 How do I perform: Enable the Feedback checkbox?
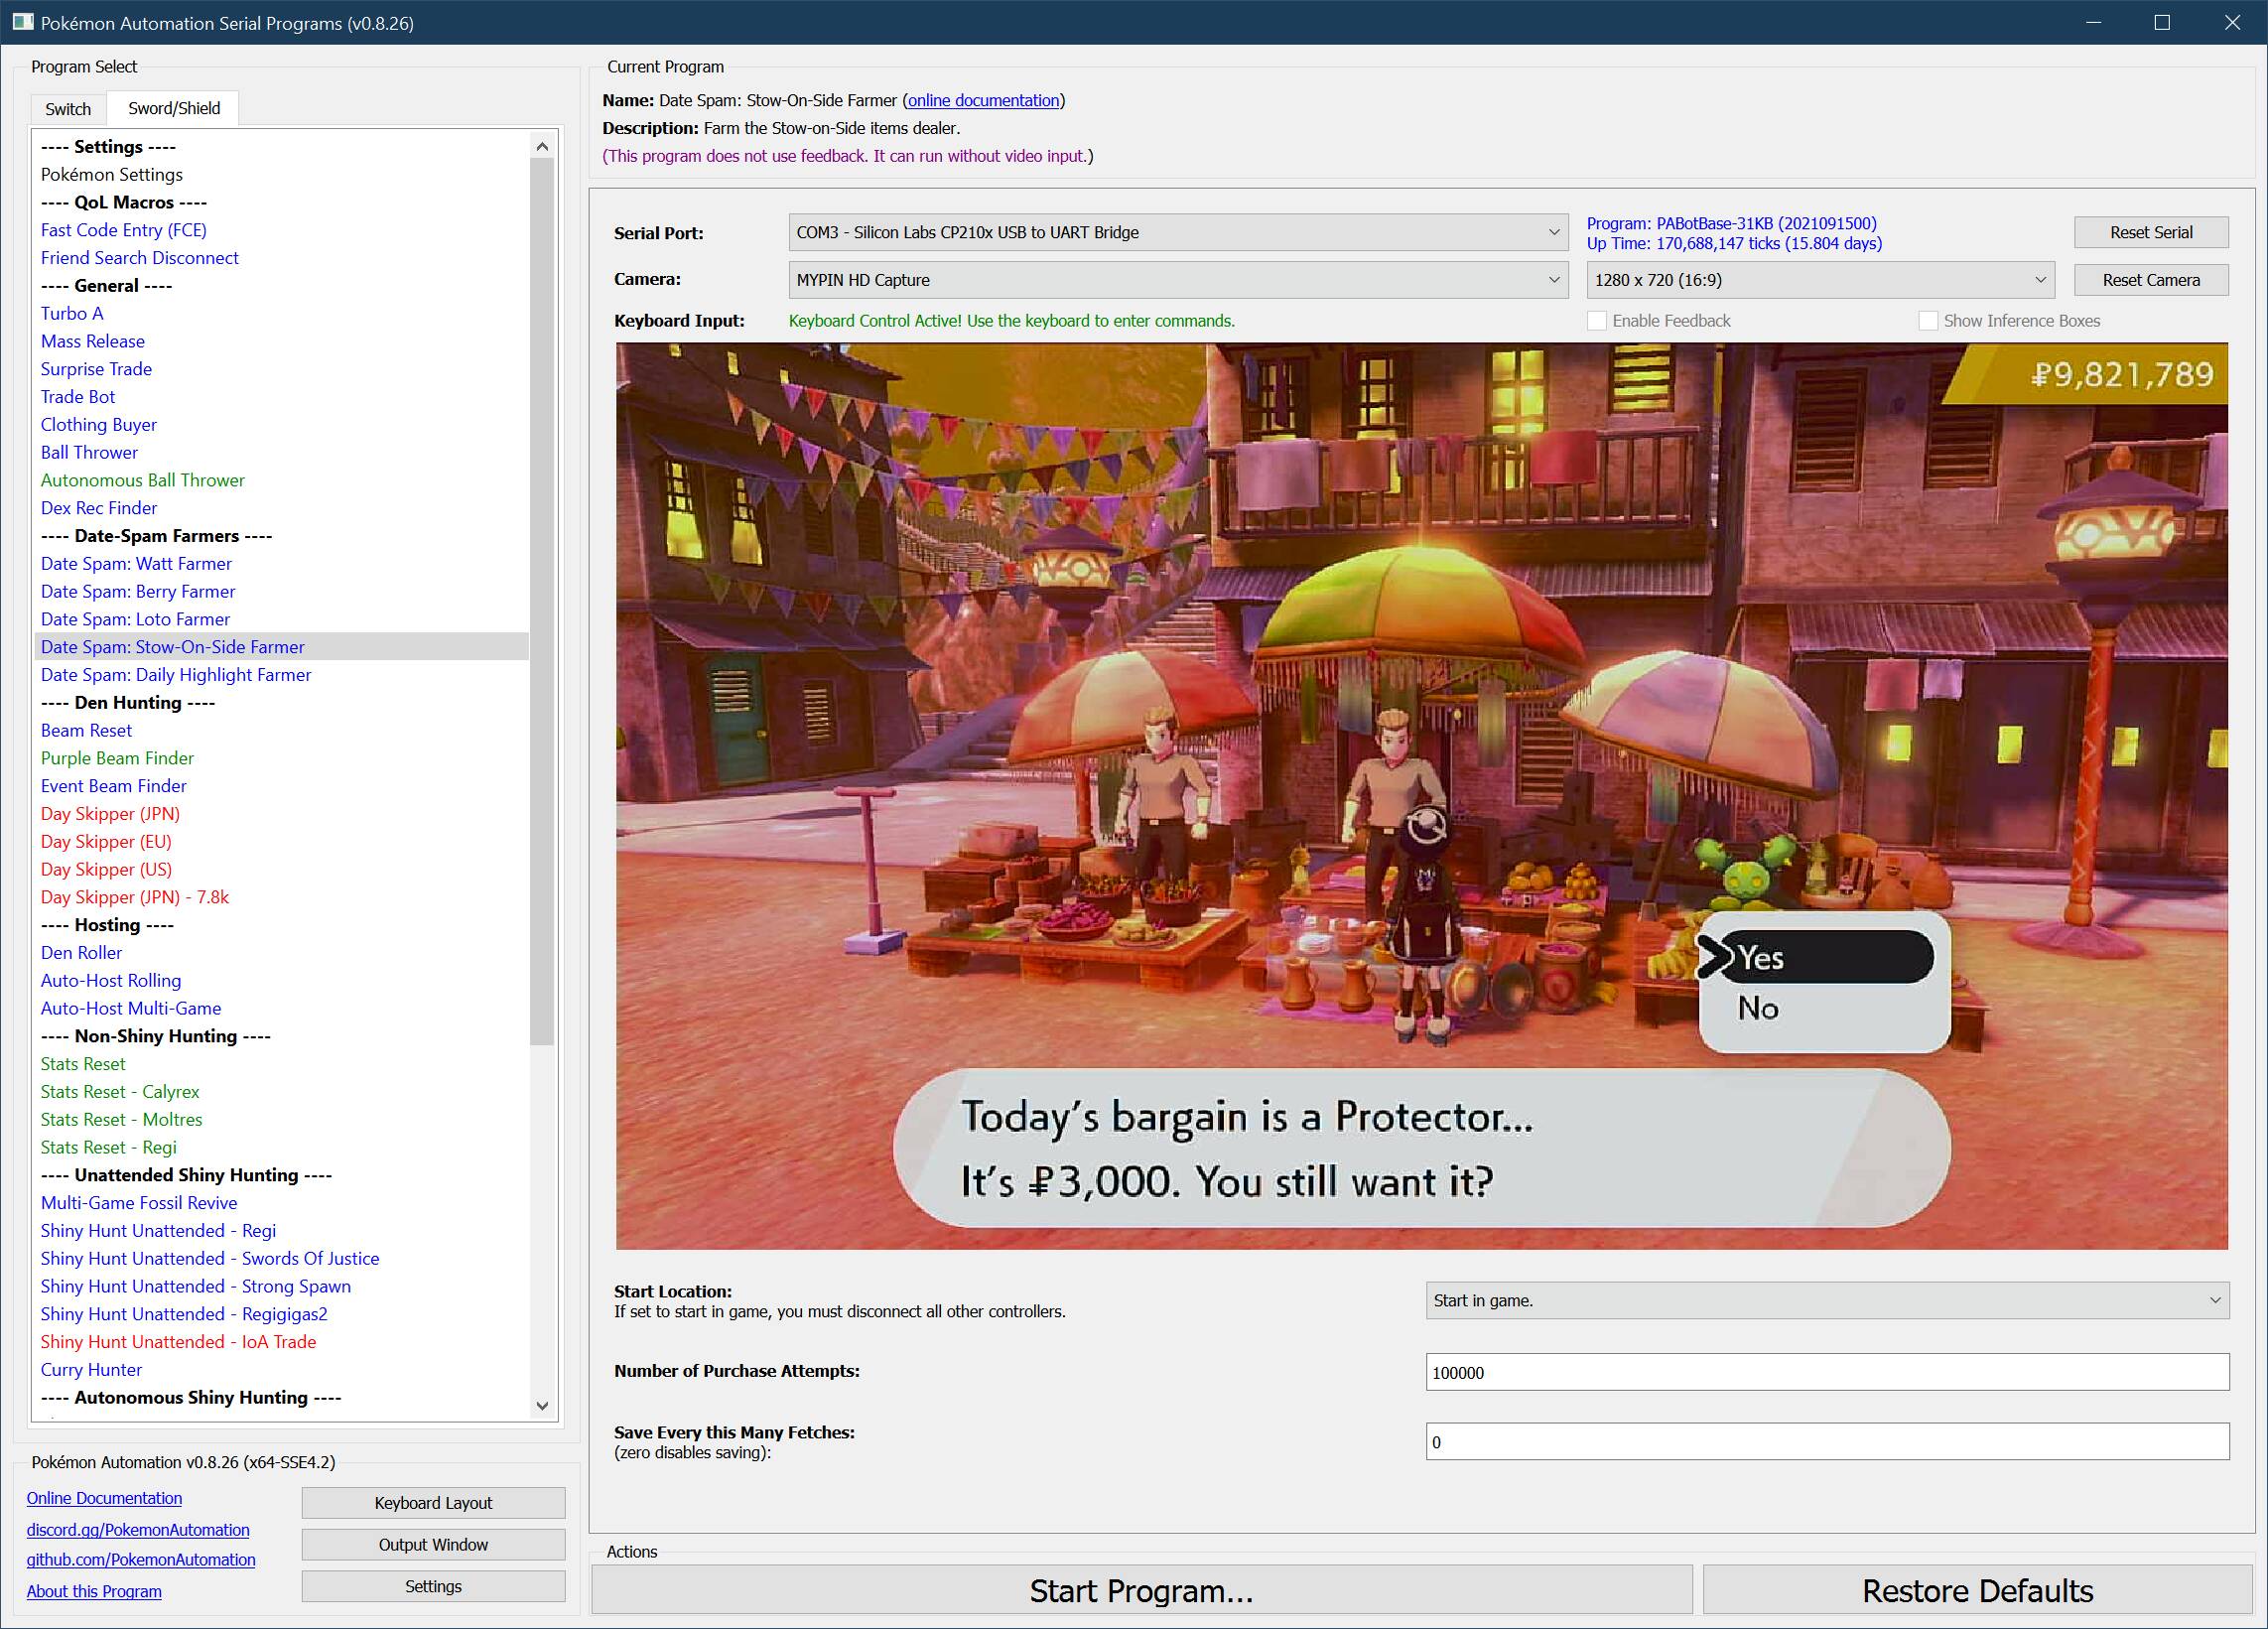[1597, 321]
